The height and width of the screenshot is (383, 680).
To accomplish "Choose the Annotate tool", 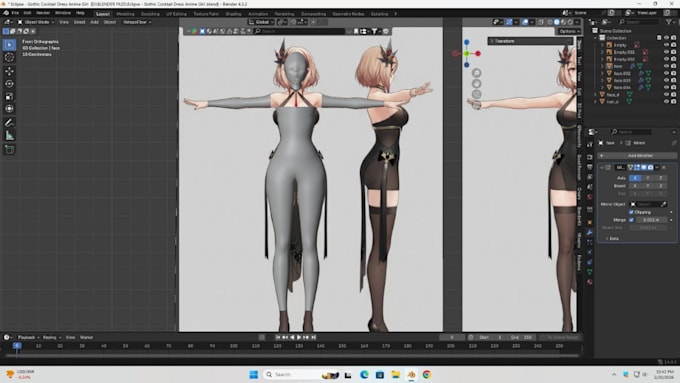I will click(x=9, y=123).
